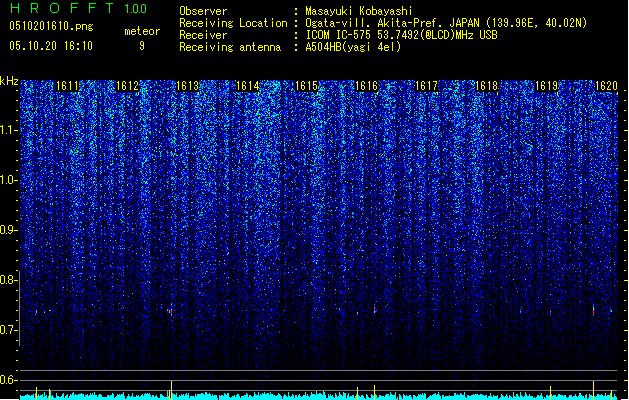Click the HROFFT 1.00 title text

coord(78,8)
